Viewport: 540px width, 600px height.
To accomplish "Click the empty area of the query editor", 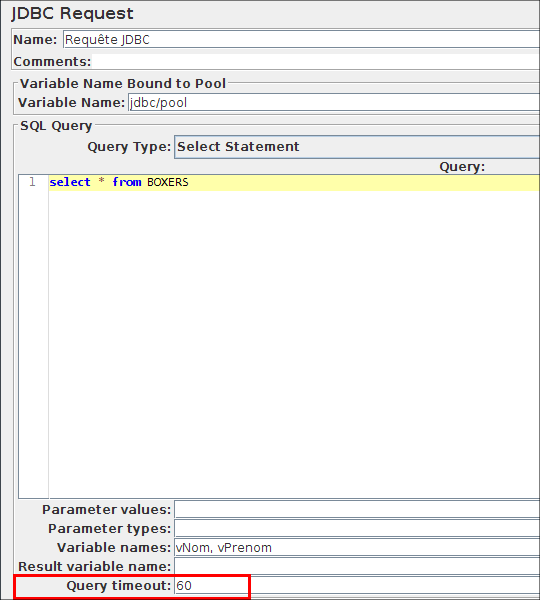I will pos(294,344).
